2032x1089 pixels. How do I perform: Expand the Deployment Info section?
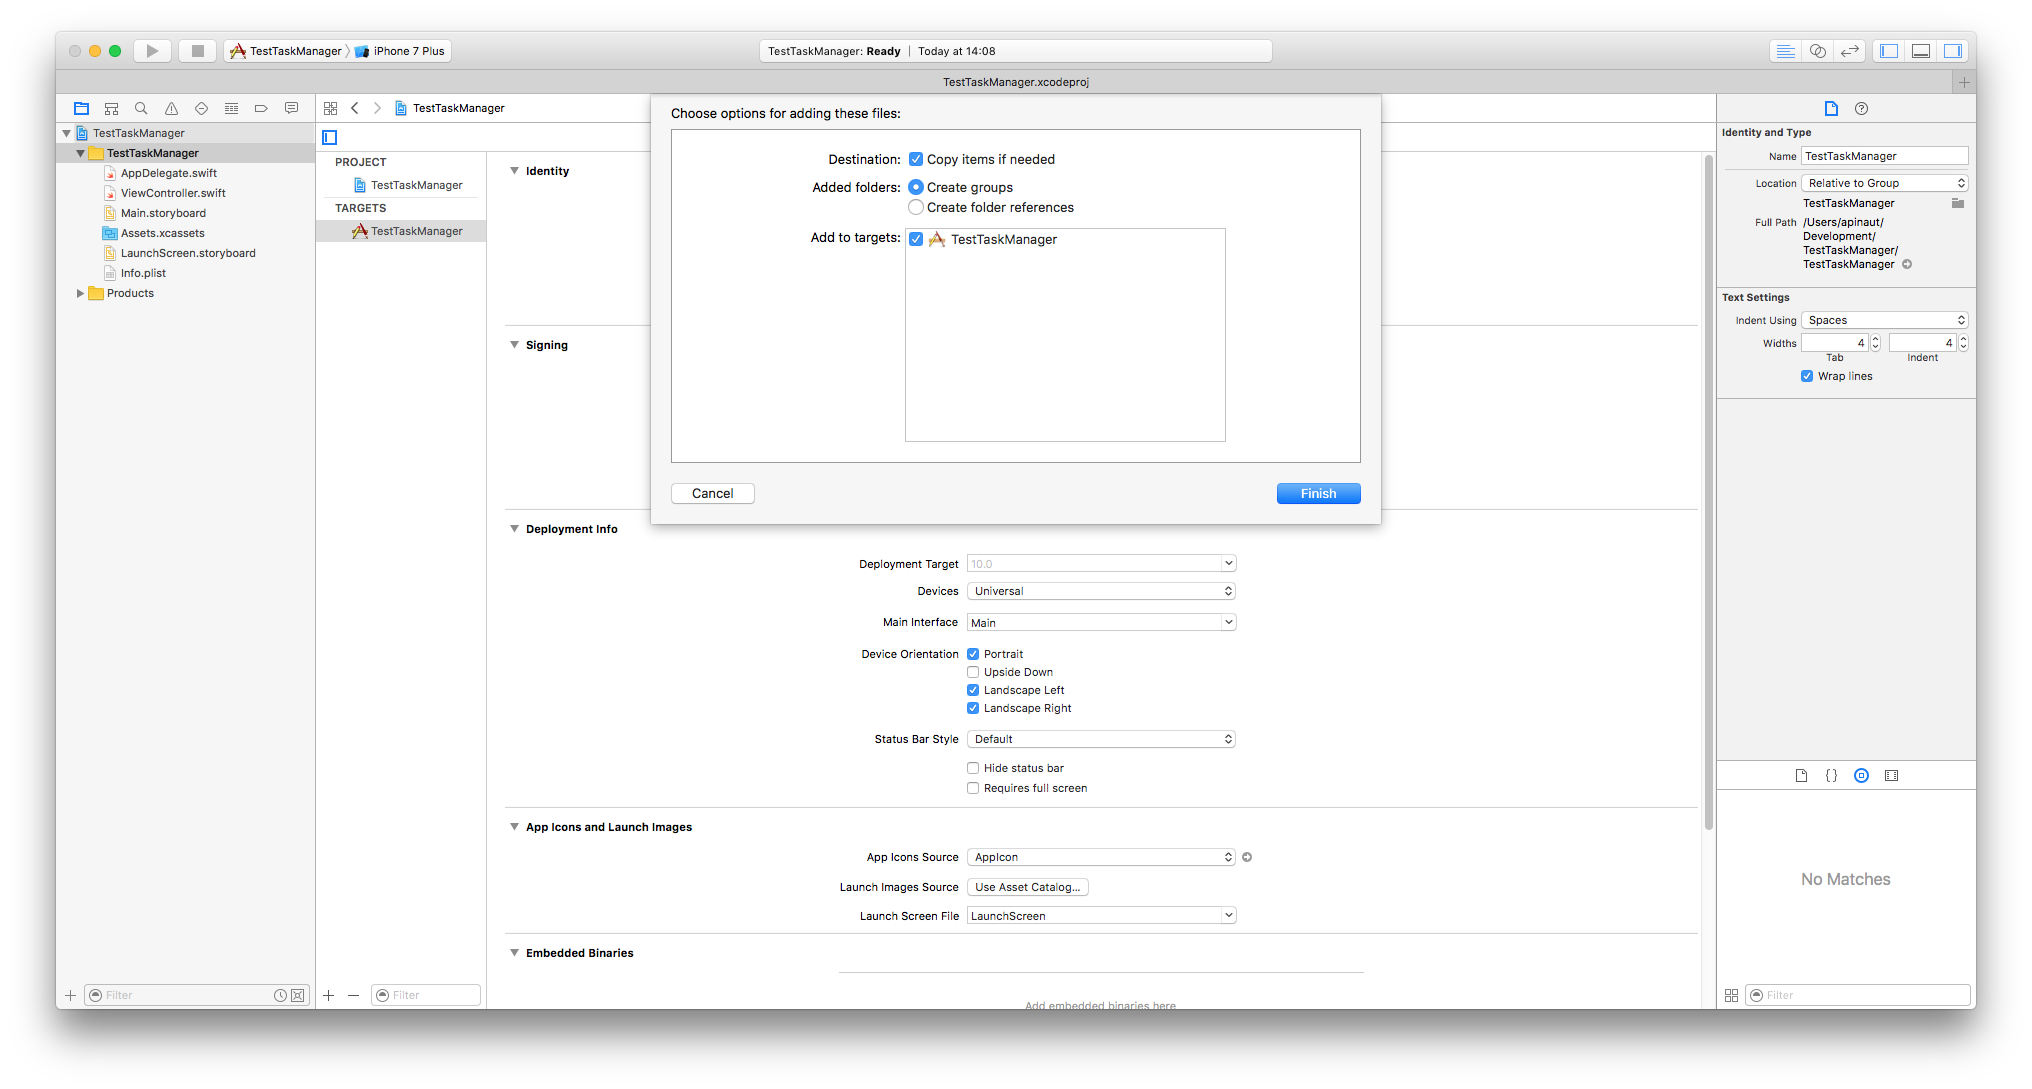[515, 528]
